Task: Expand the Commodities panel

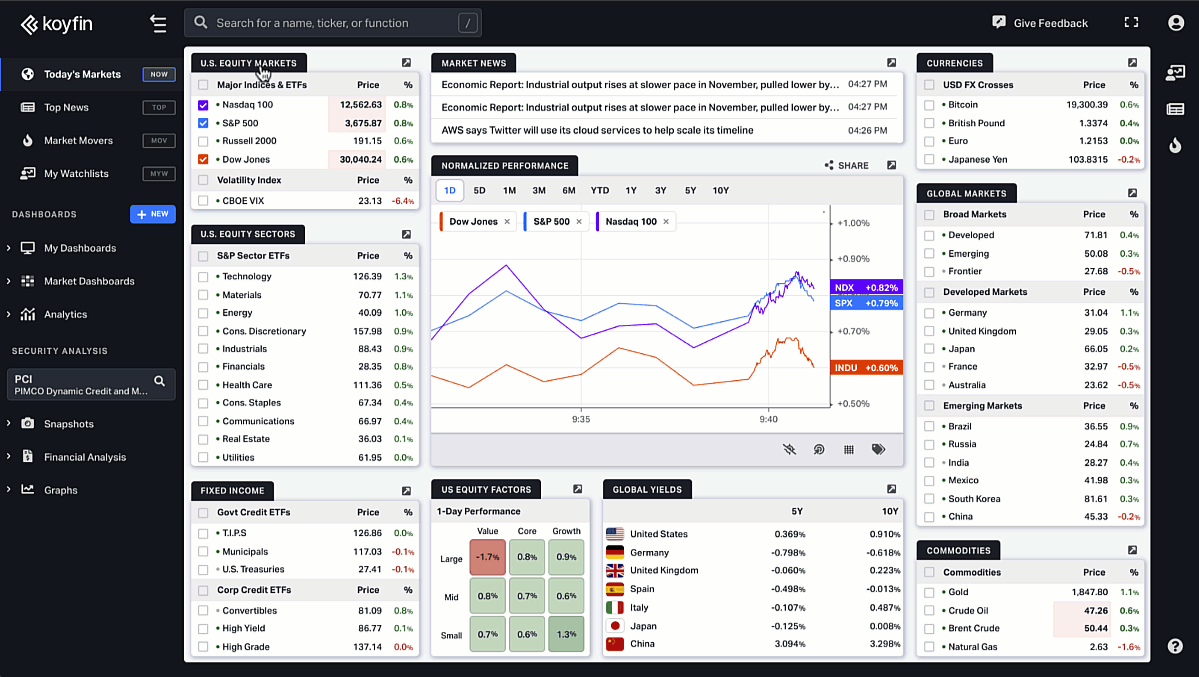Action: click(x=1132, y=550)
